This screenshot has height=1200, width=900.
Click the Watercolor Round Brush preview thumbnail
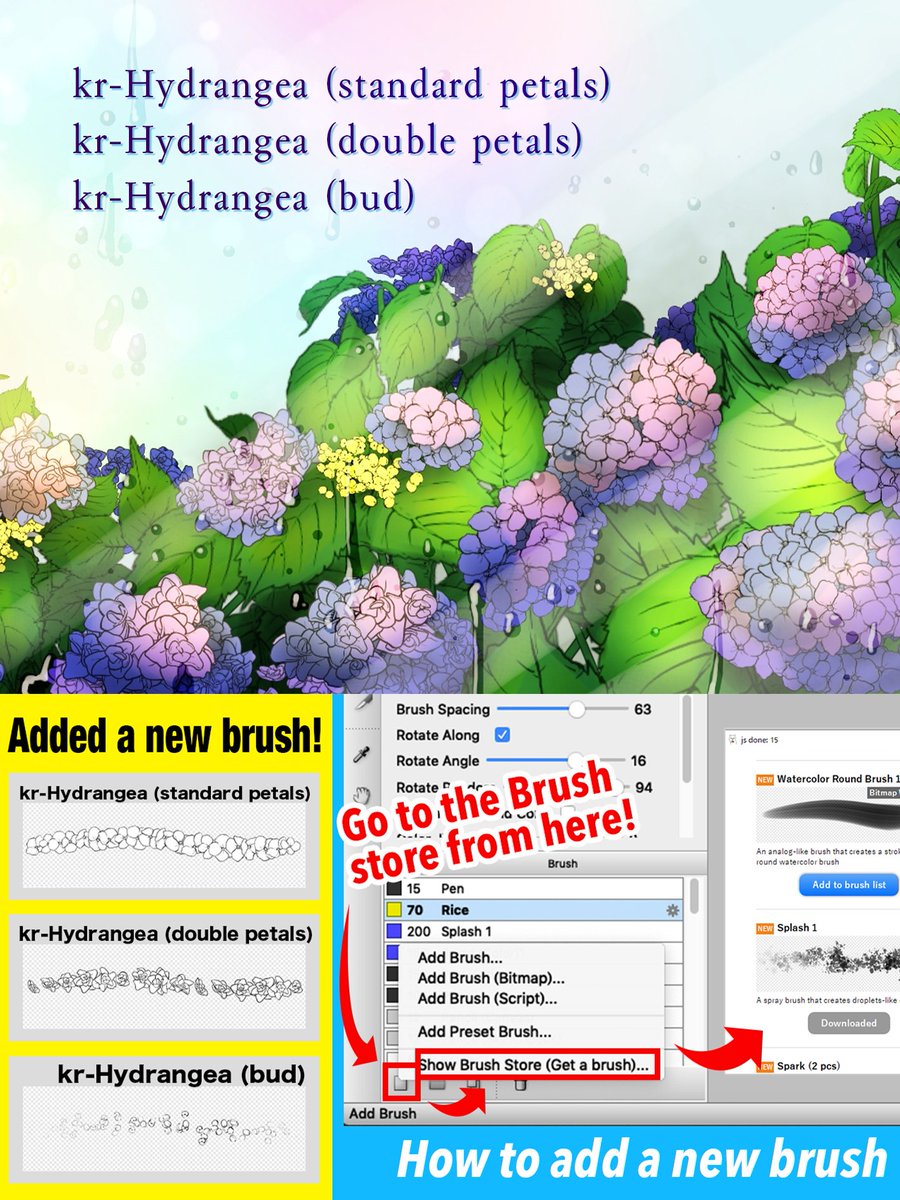[828, 815]
